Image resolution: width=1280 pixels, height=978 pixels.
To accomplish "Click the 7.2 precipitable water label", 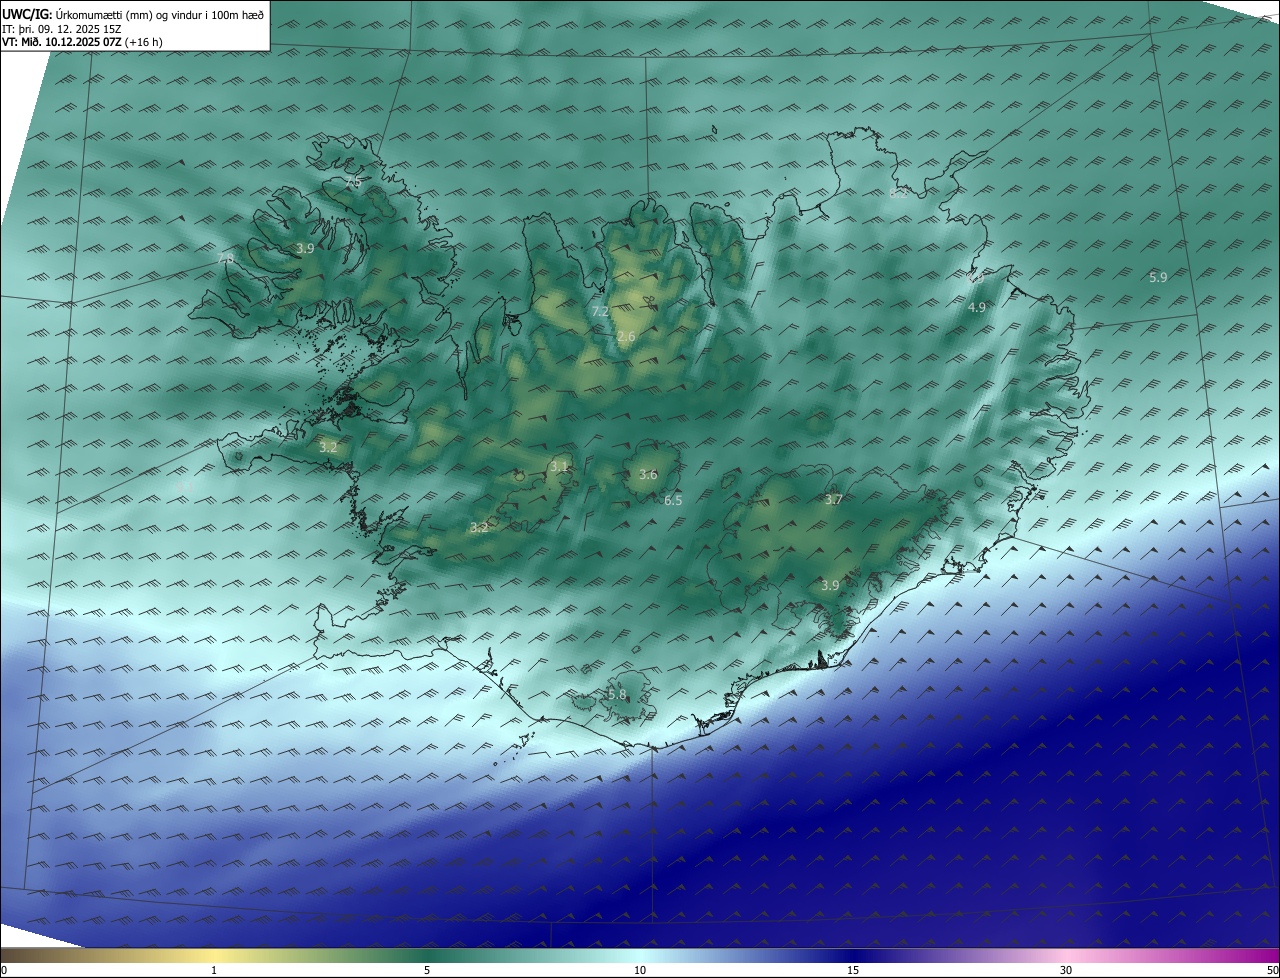I will (600, 312).
